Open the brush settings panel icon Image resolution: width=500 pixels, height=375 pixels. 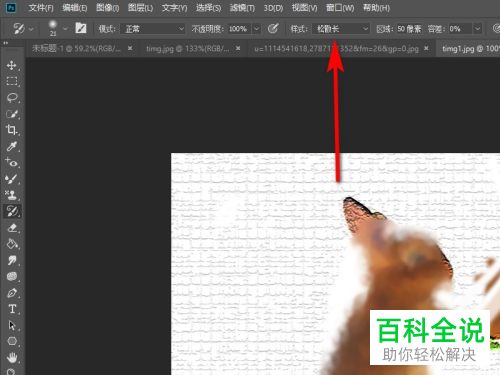pyautogui.click(x=81, y=28)
